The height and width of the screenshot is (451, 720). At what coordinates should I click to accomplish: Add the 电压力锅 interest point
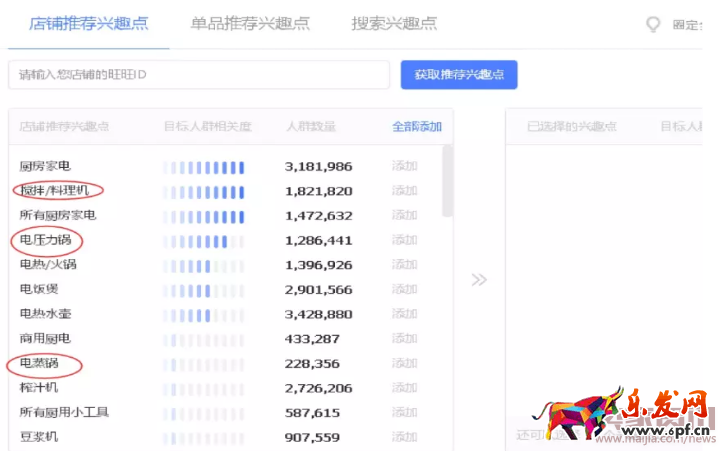404,240
